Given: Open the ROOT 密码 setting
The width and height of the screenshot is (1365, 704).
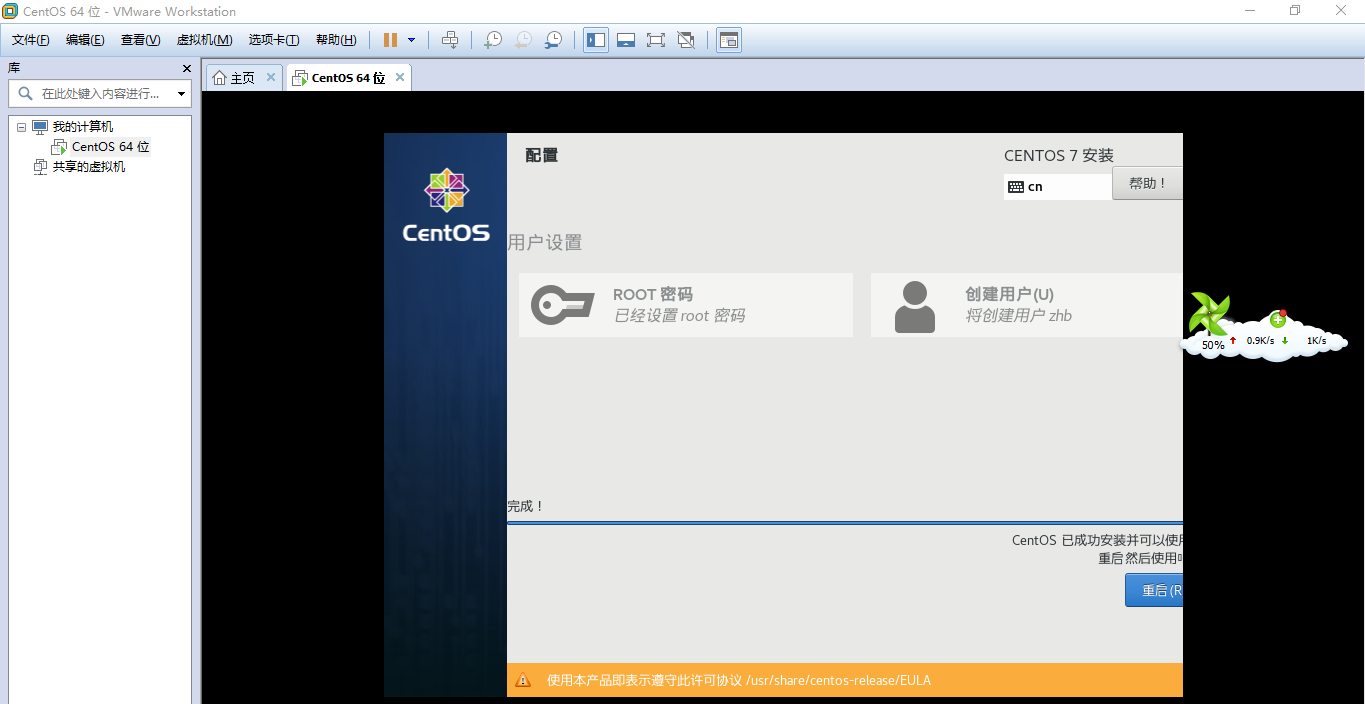Looking at the screenshot, I should (x=686, y=305).
